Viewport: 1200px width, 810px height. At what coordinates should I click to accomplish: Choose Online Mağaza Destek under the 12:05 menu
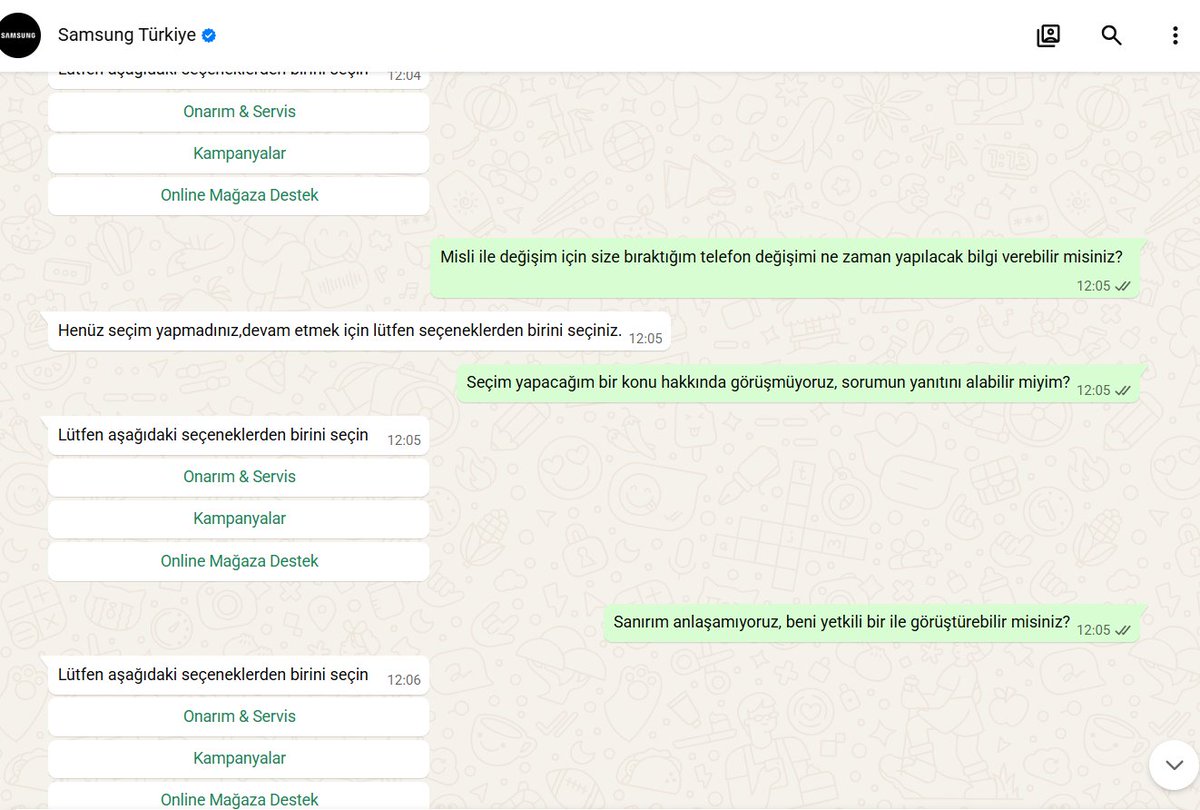(239, 560)
